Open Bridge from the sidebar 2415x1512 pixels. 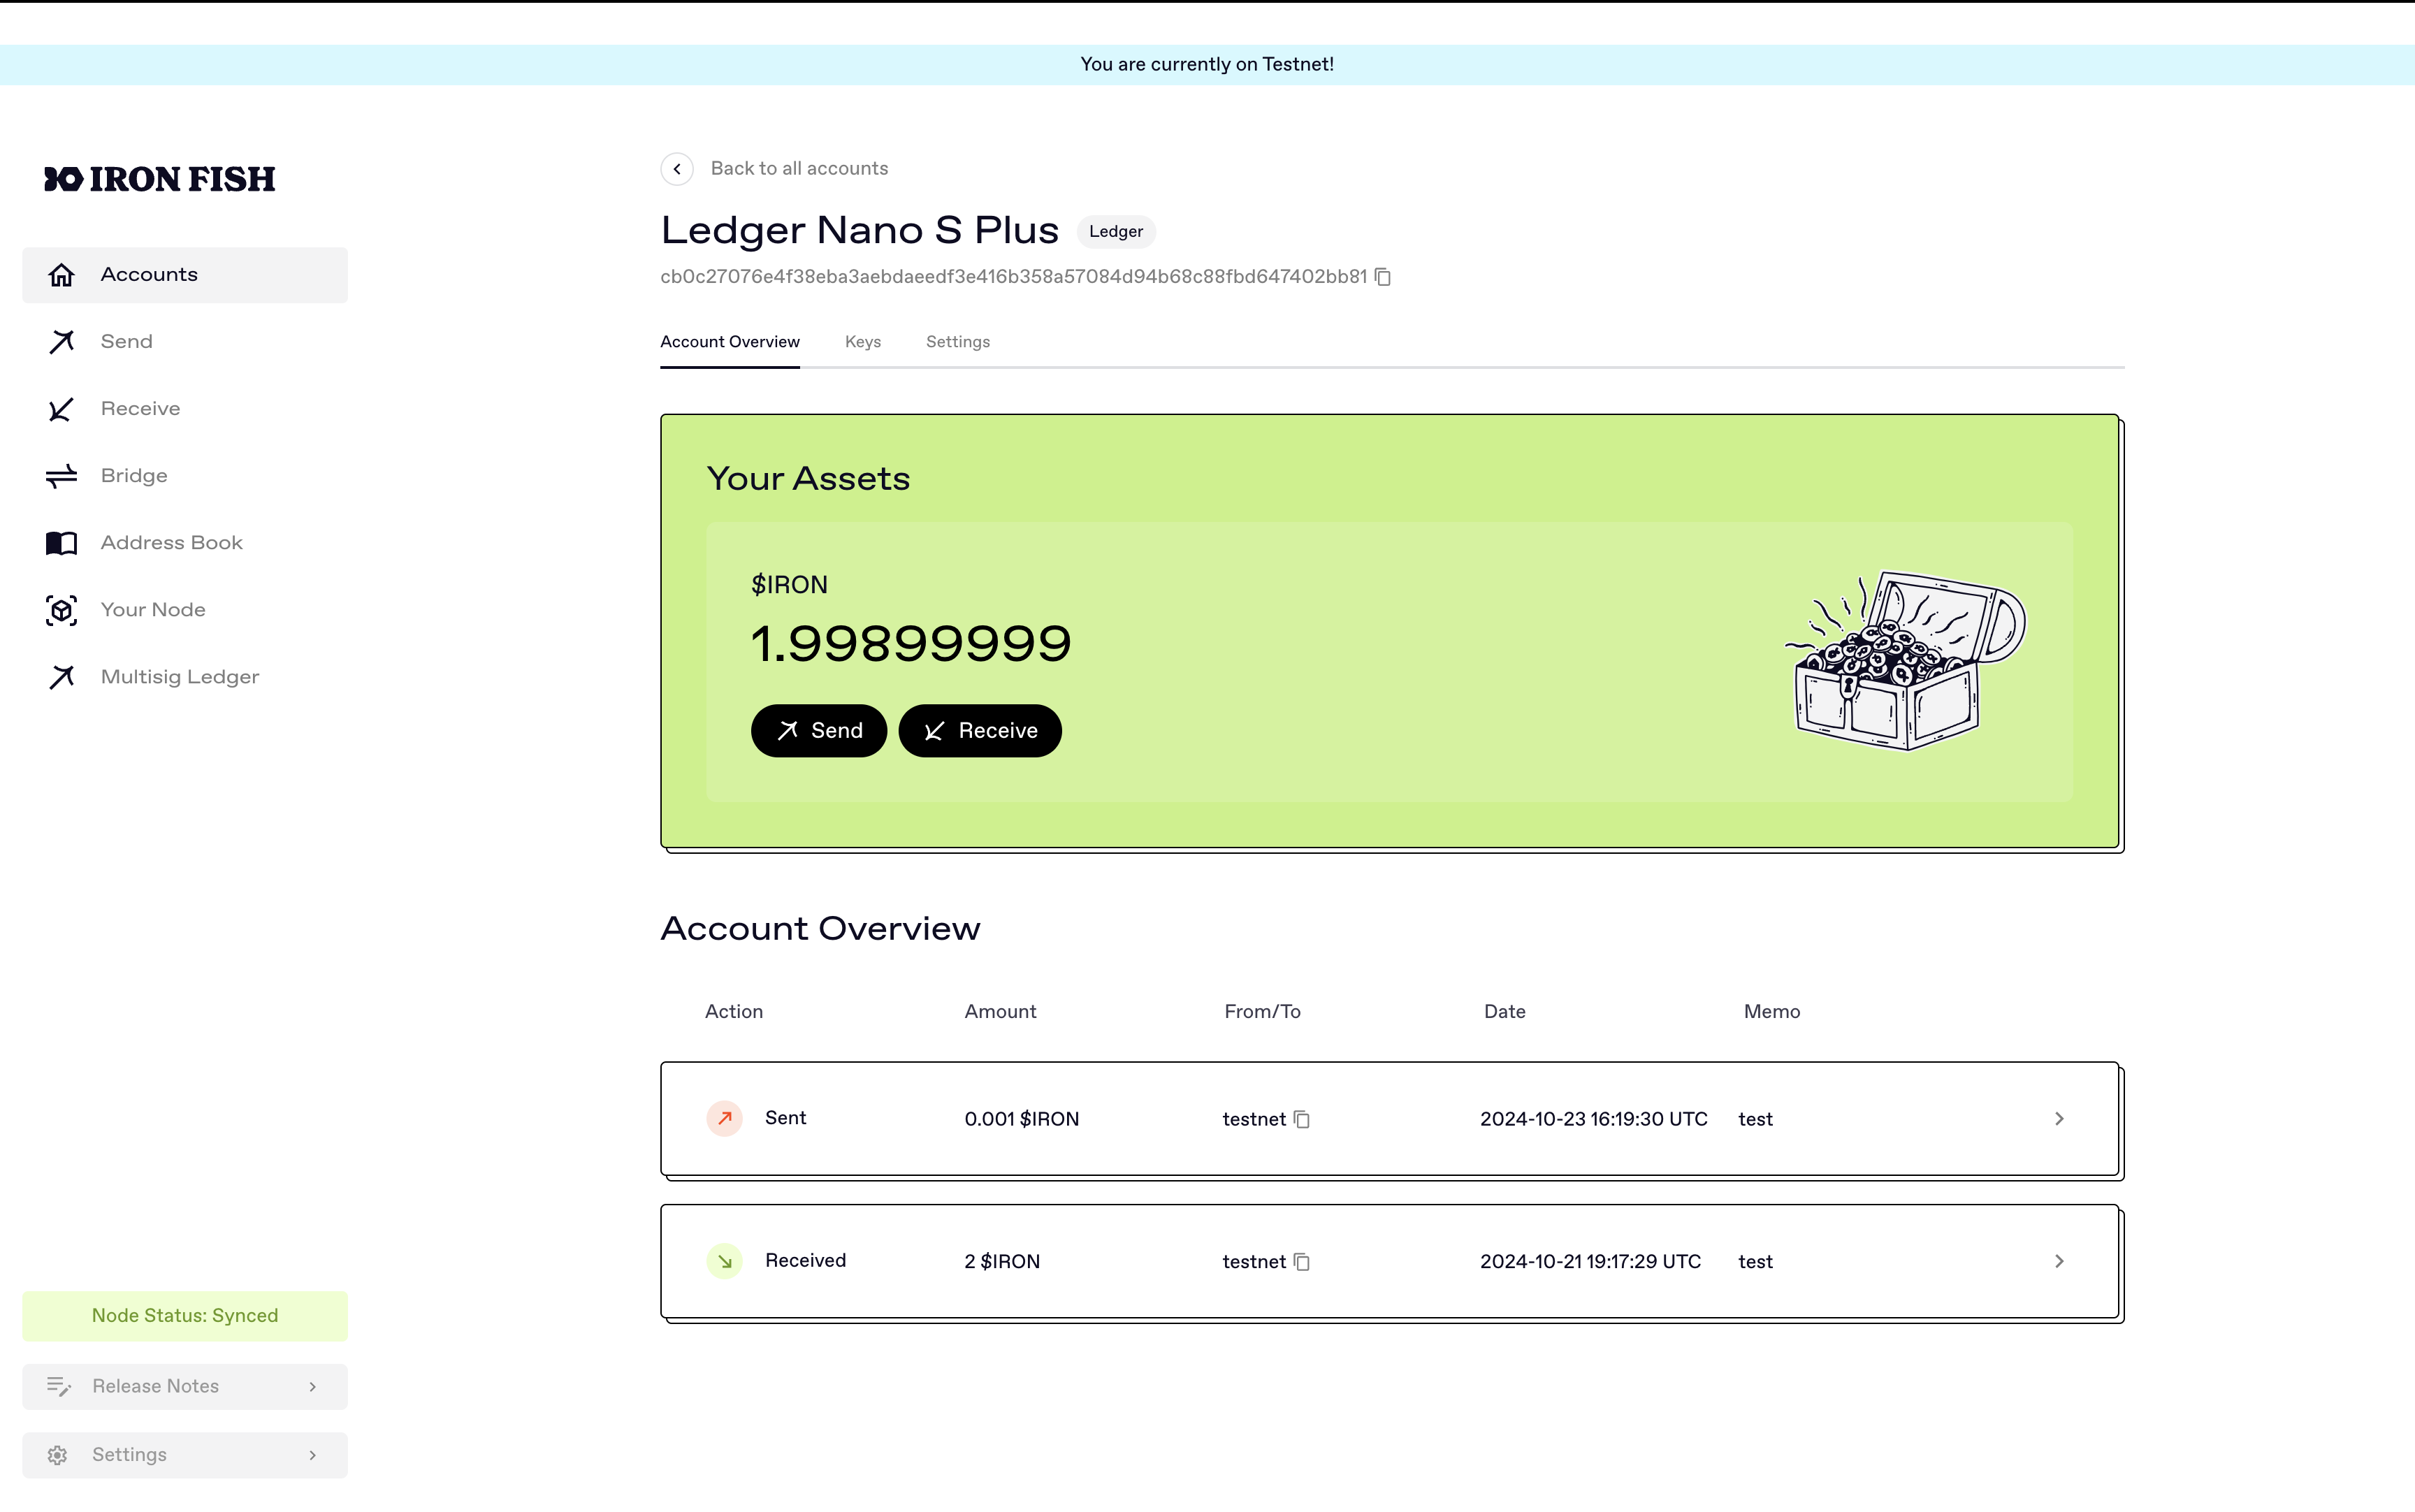click(134, 476)
